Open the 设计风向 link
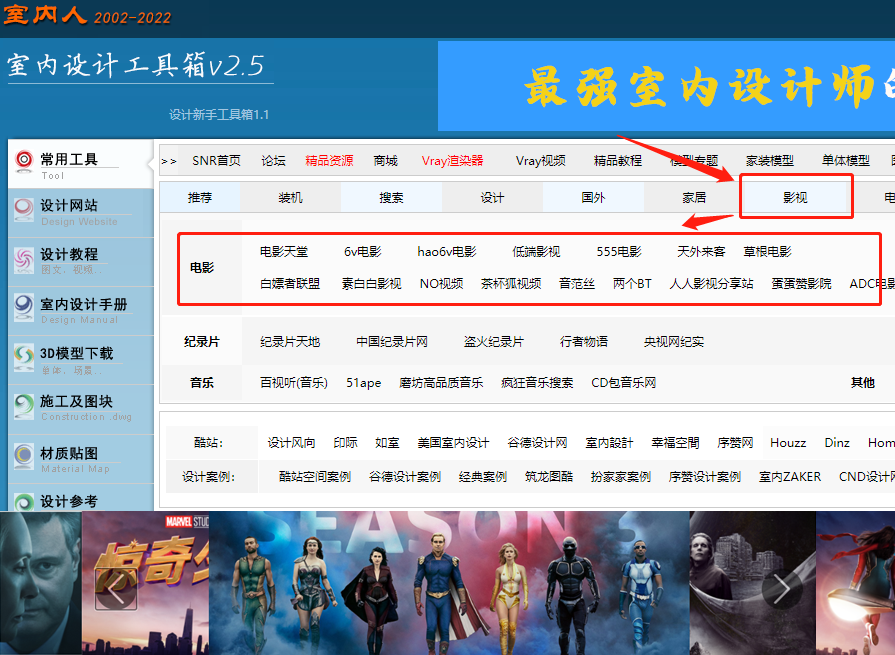Image resolution: width=895 pixels, height=655 pixels. coord(291,443)
